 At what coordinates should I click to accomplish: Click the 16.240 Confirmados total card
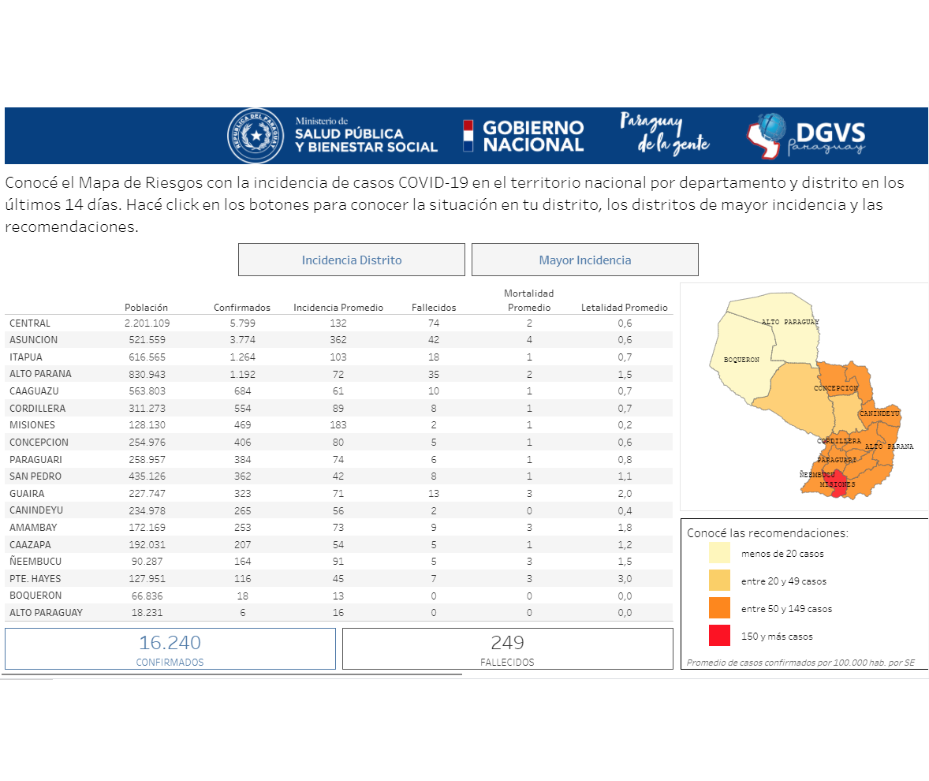tap(170, 648)
